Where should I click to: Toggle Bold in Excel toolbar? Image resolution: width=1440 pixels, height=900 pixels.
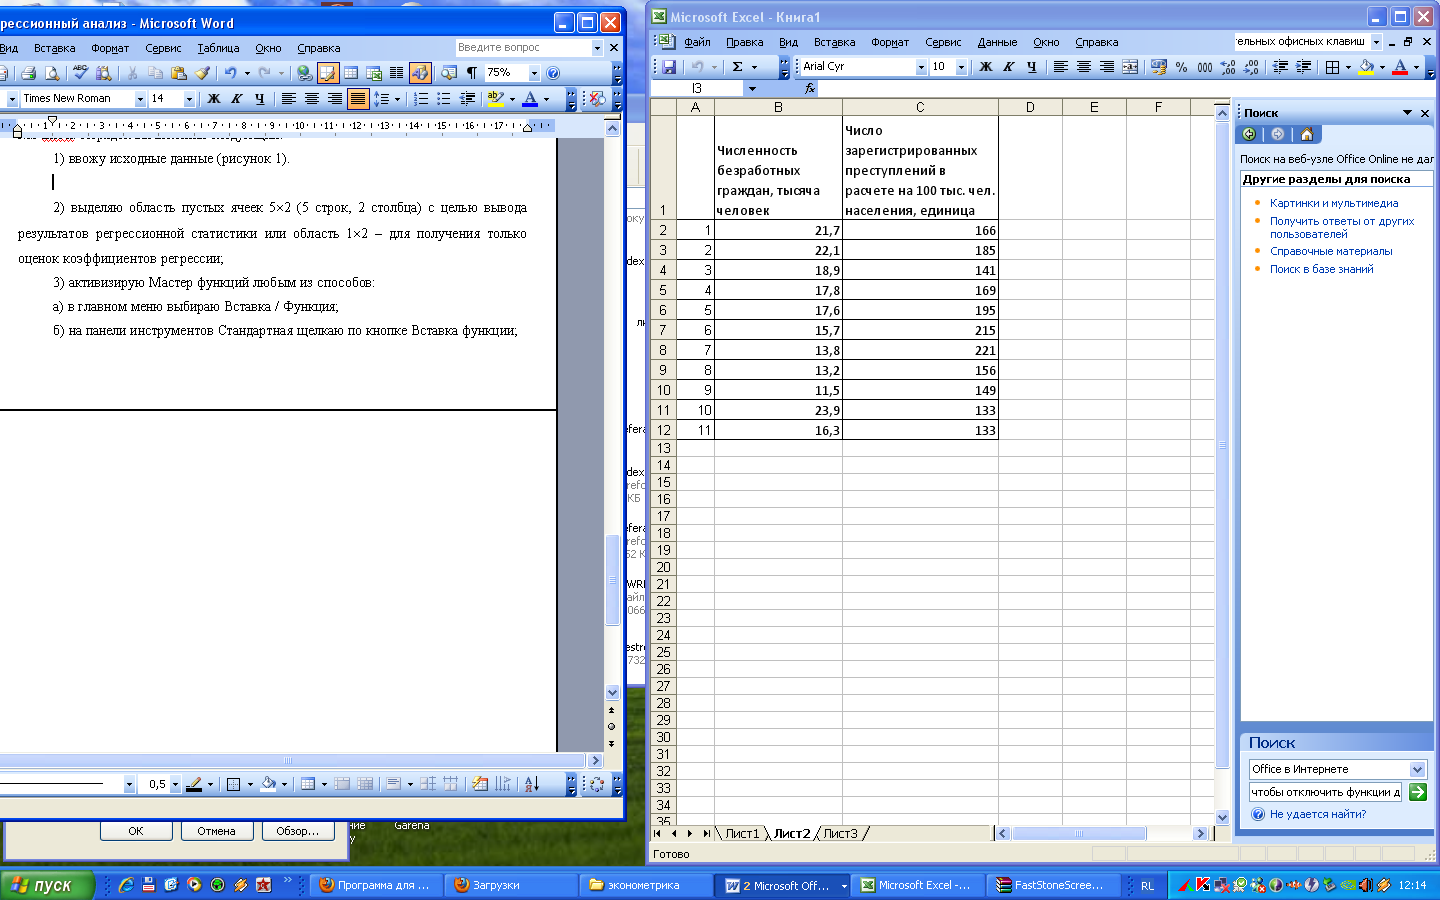click(986, 67)
